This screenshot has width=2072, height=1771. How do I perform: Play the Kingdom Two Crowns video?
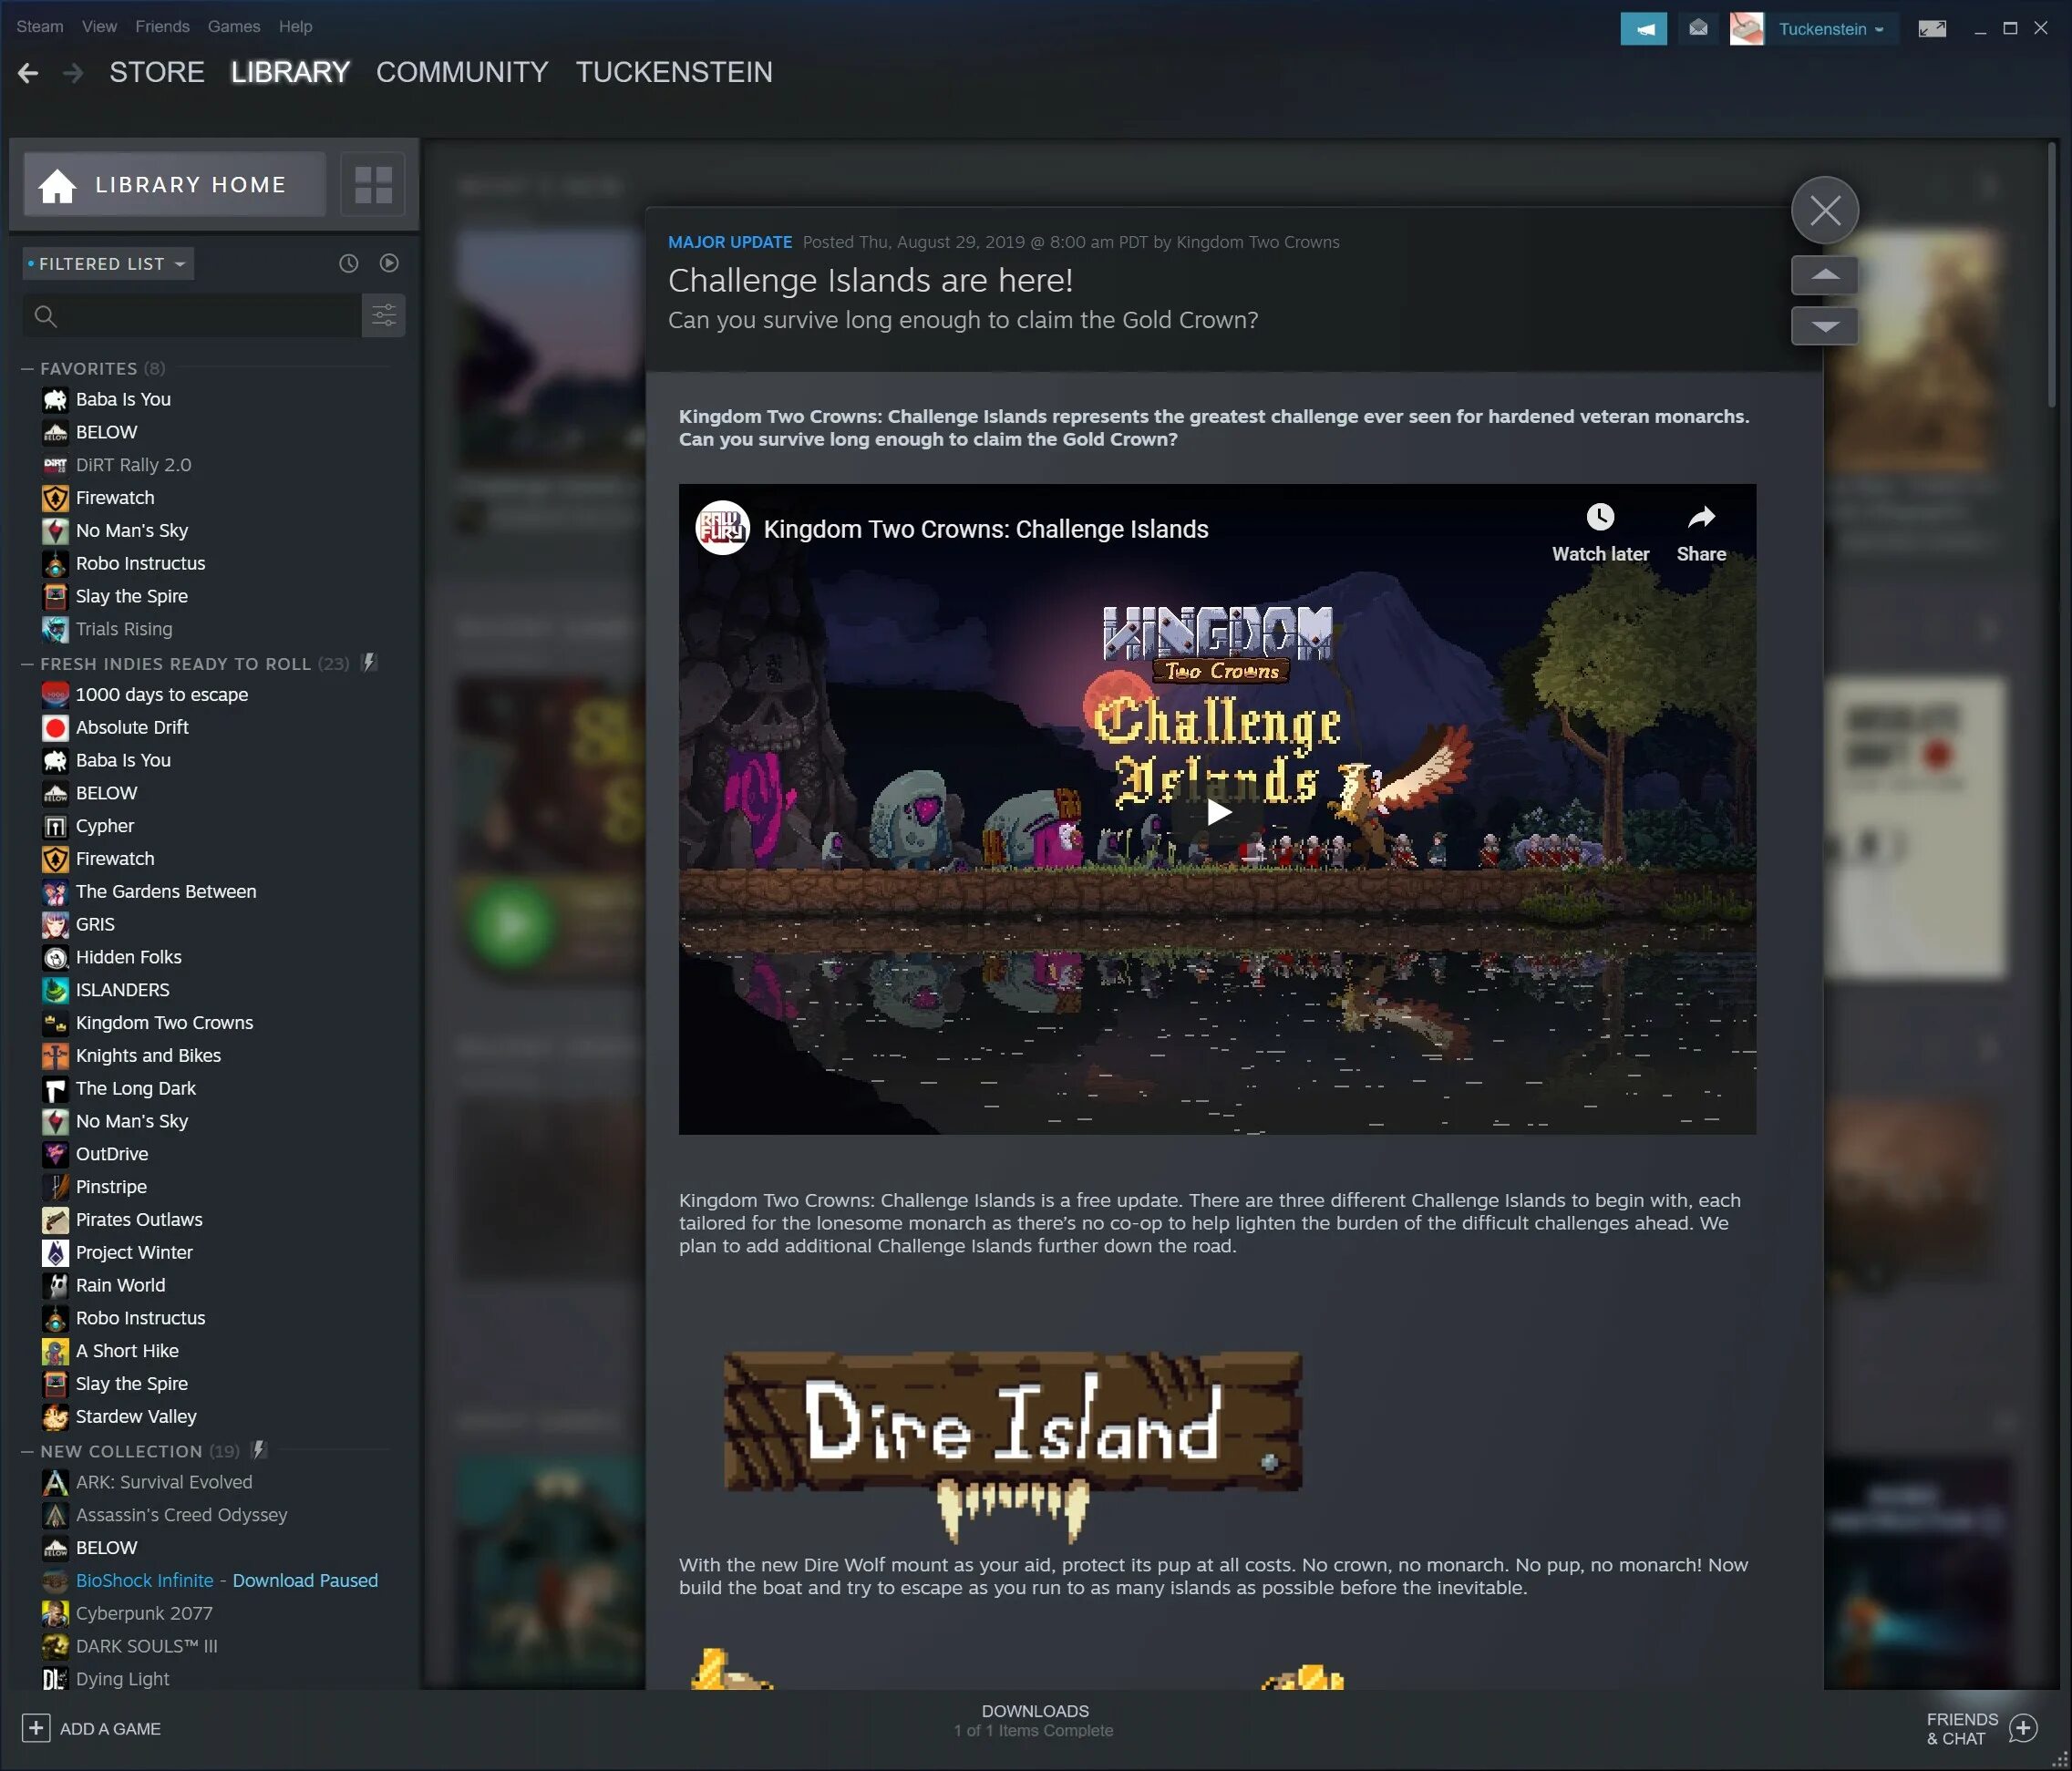[1217, 811]
